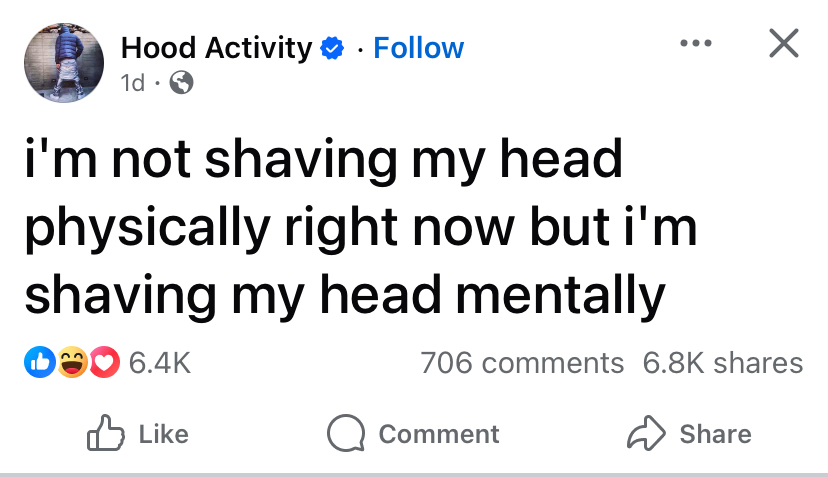Click the Hood Activity page name

[216, 47]
